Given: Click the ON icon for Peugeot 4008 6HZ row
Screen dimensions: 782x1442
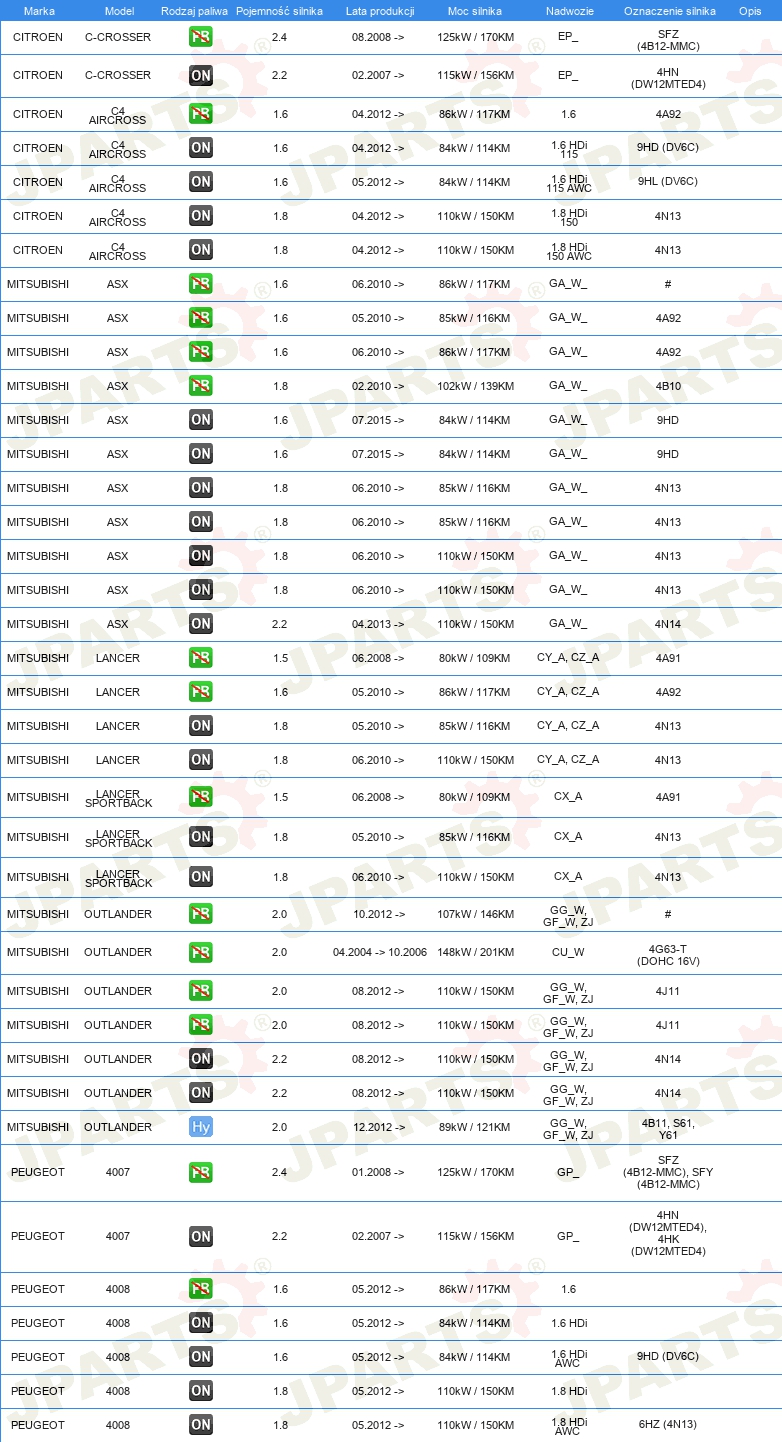Looking at the screenshot, I should coord(200,1425).
